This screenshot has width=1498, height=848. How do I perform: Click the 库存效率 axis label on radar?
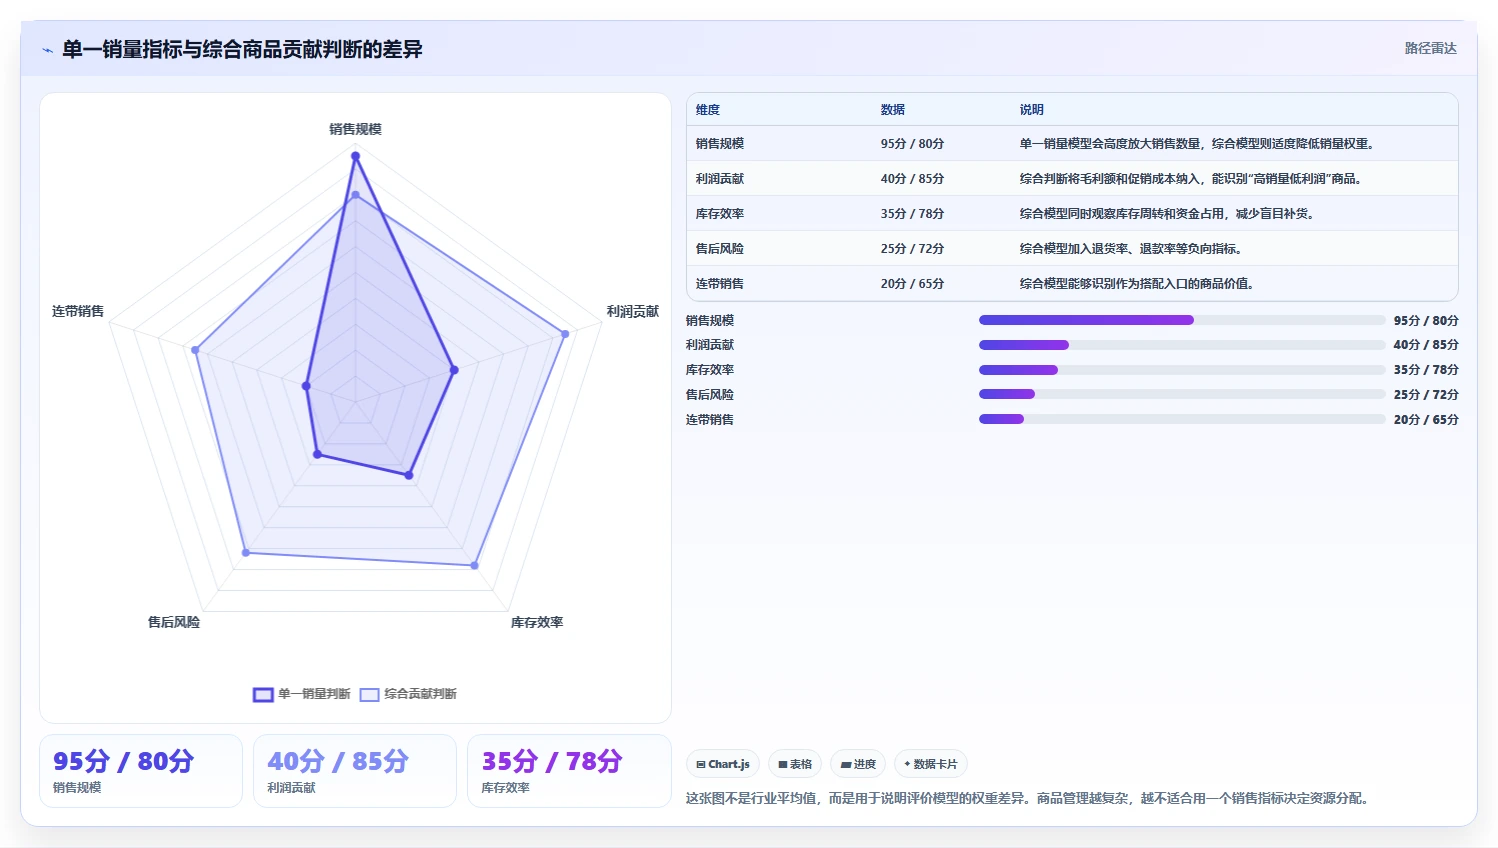coord(537,622)
